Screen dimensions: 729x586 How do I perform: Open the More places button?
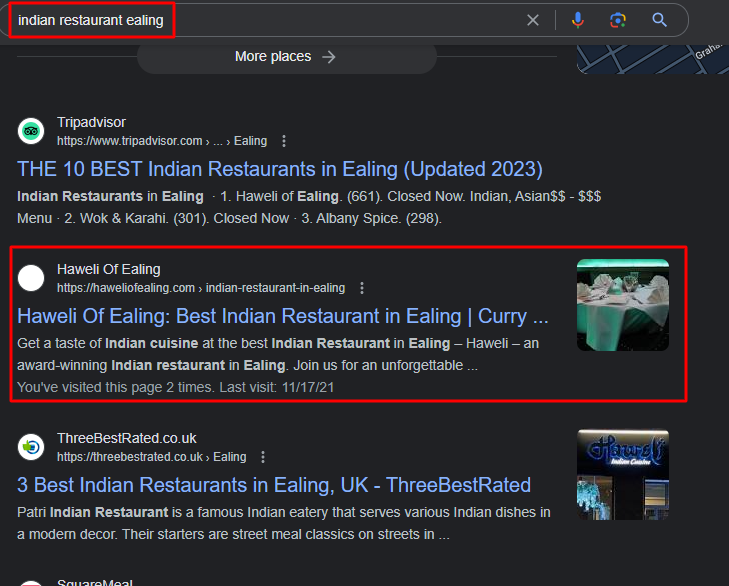[286, 57]
